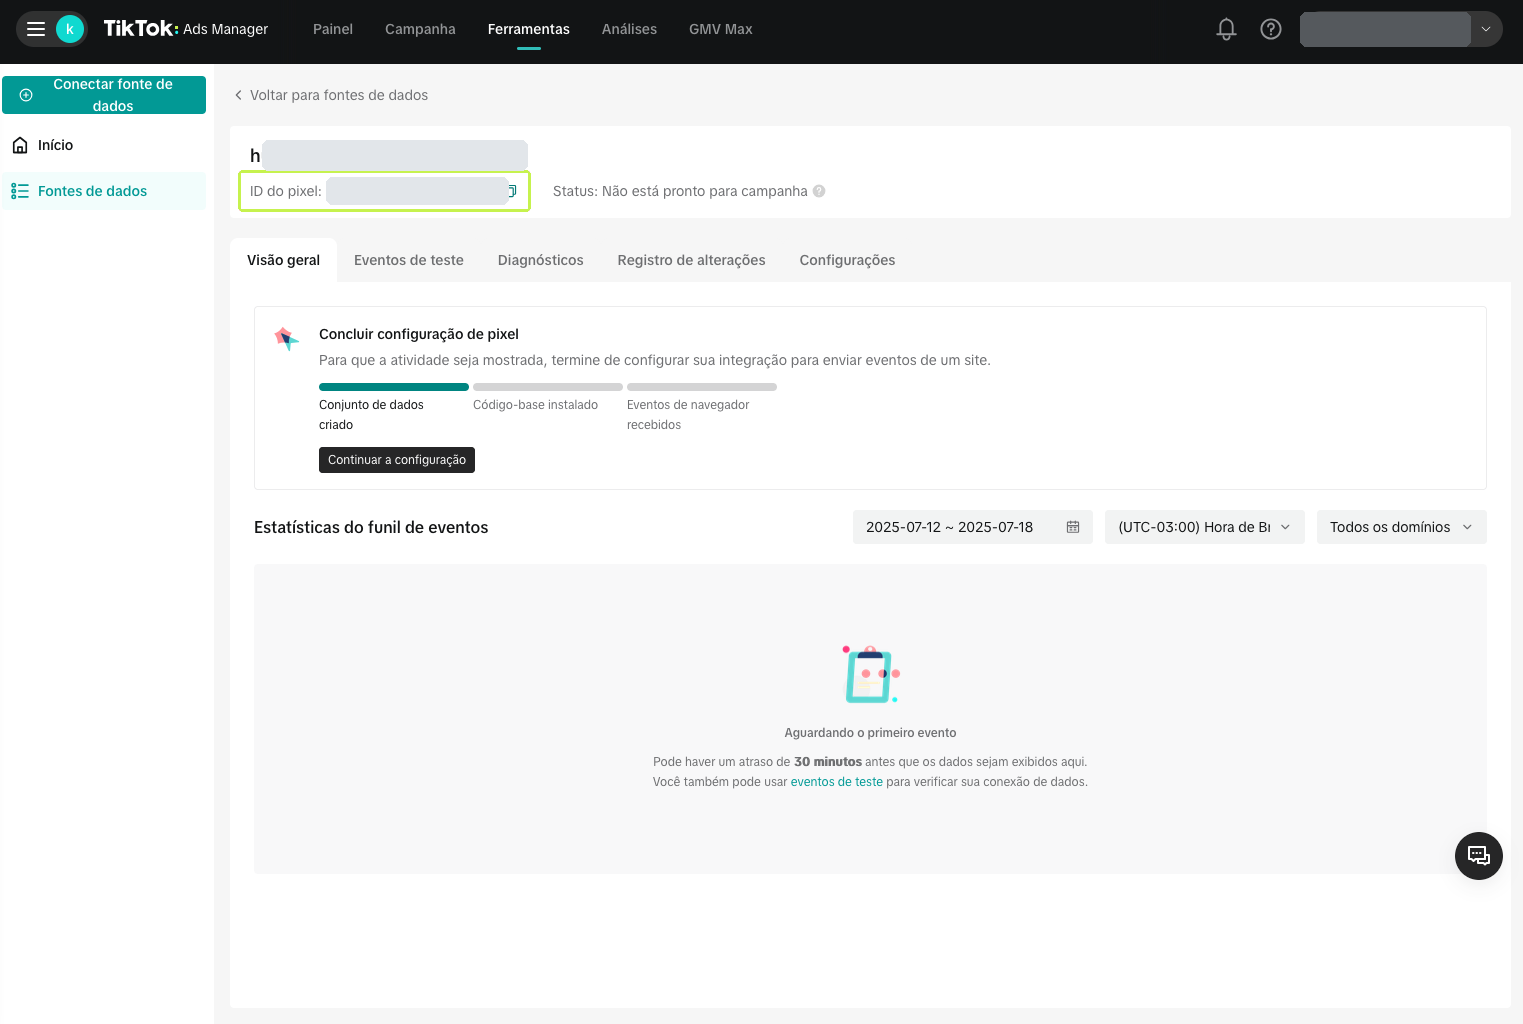Viewport: 1523px width, 1024px height.
Task: Click the TikTok Ads Manager logo
Action: [186, 29]
